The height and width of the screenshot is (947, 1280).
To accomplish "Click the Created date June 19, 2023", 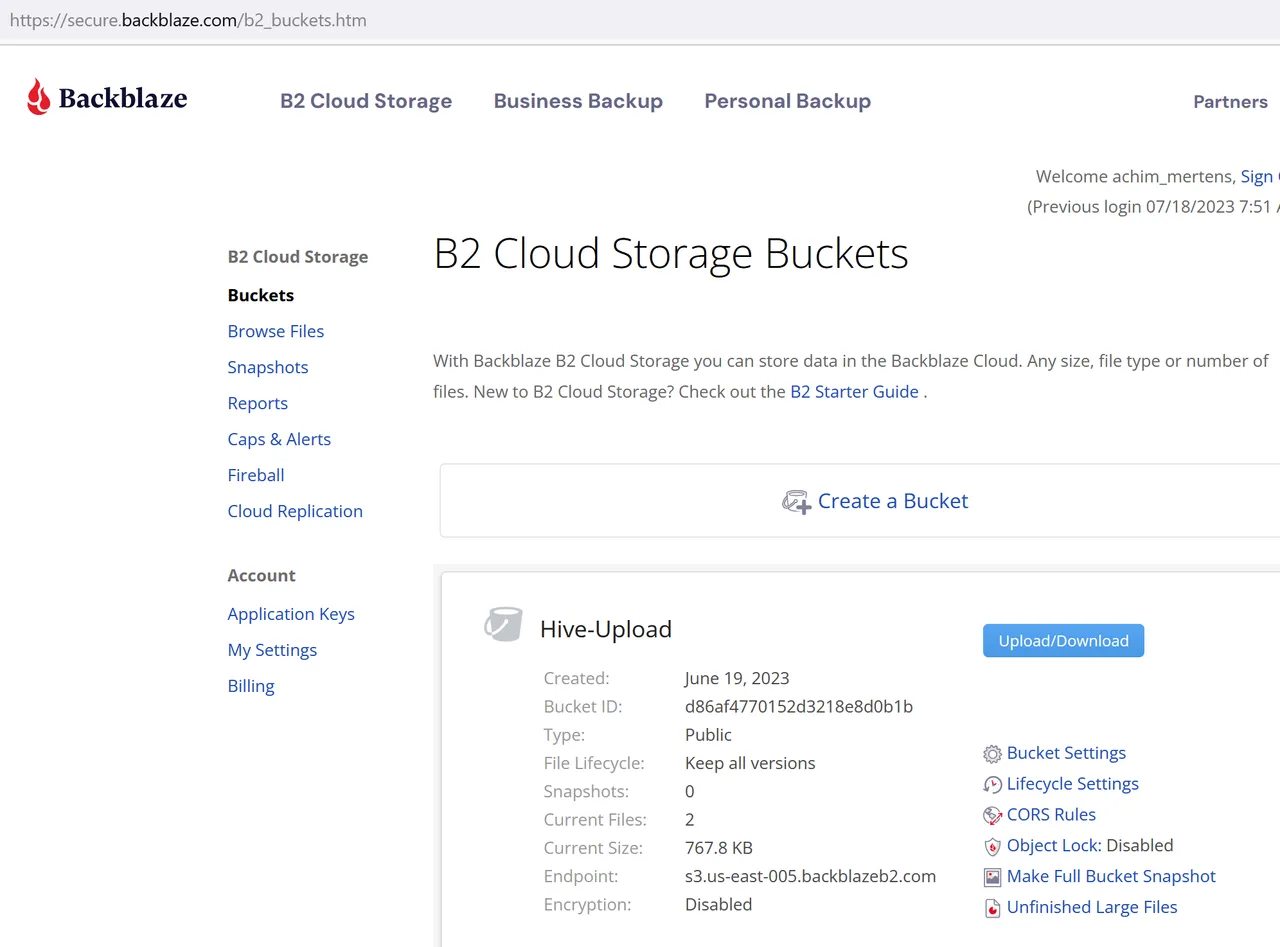I will pos(737,678).
